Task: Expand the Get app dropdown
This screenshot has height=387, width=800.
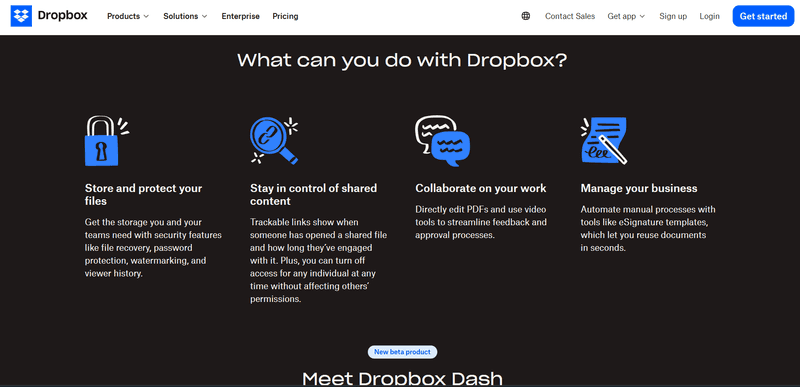Action: 626,16
